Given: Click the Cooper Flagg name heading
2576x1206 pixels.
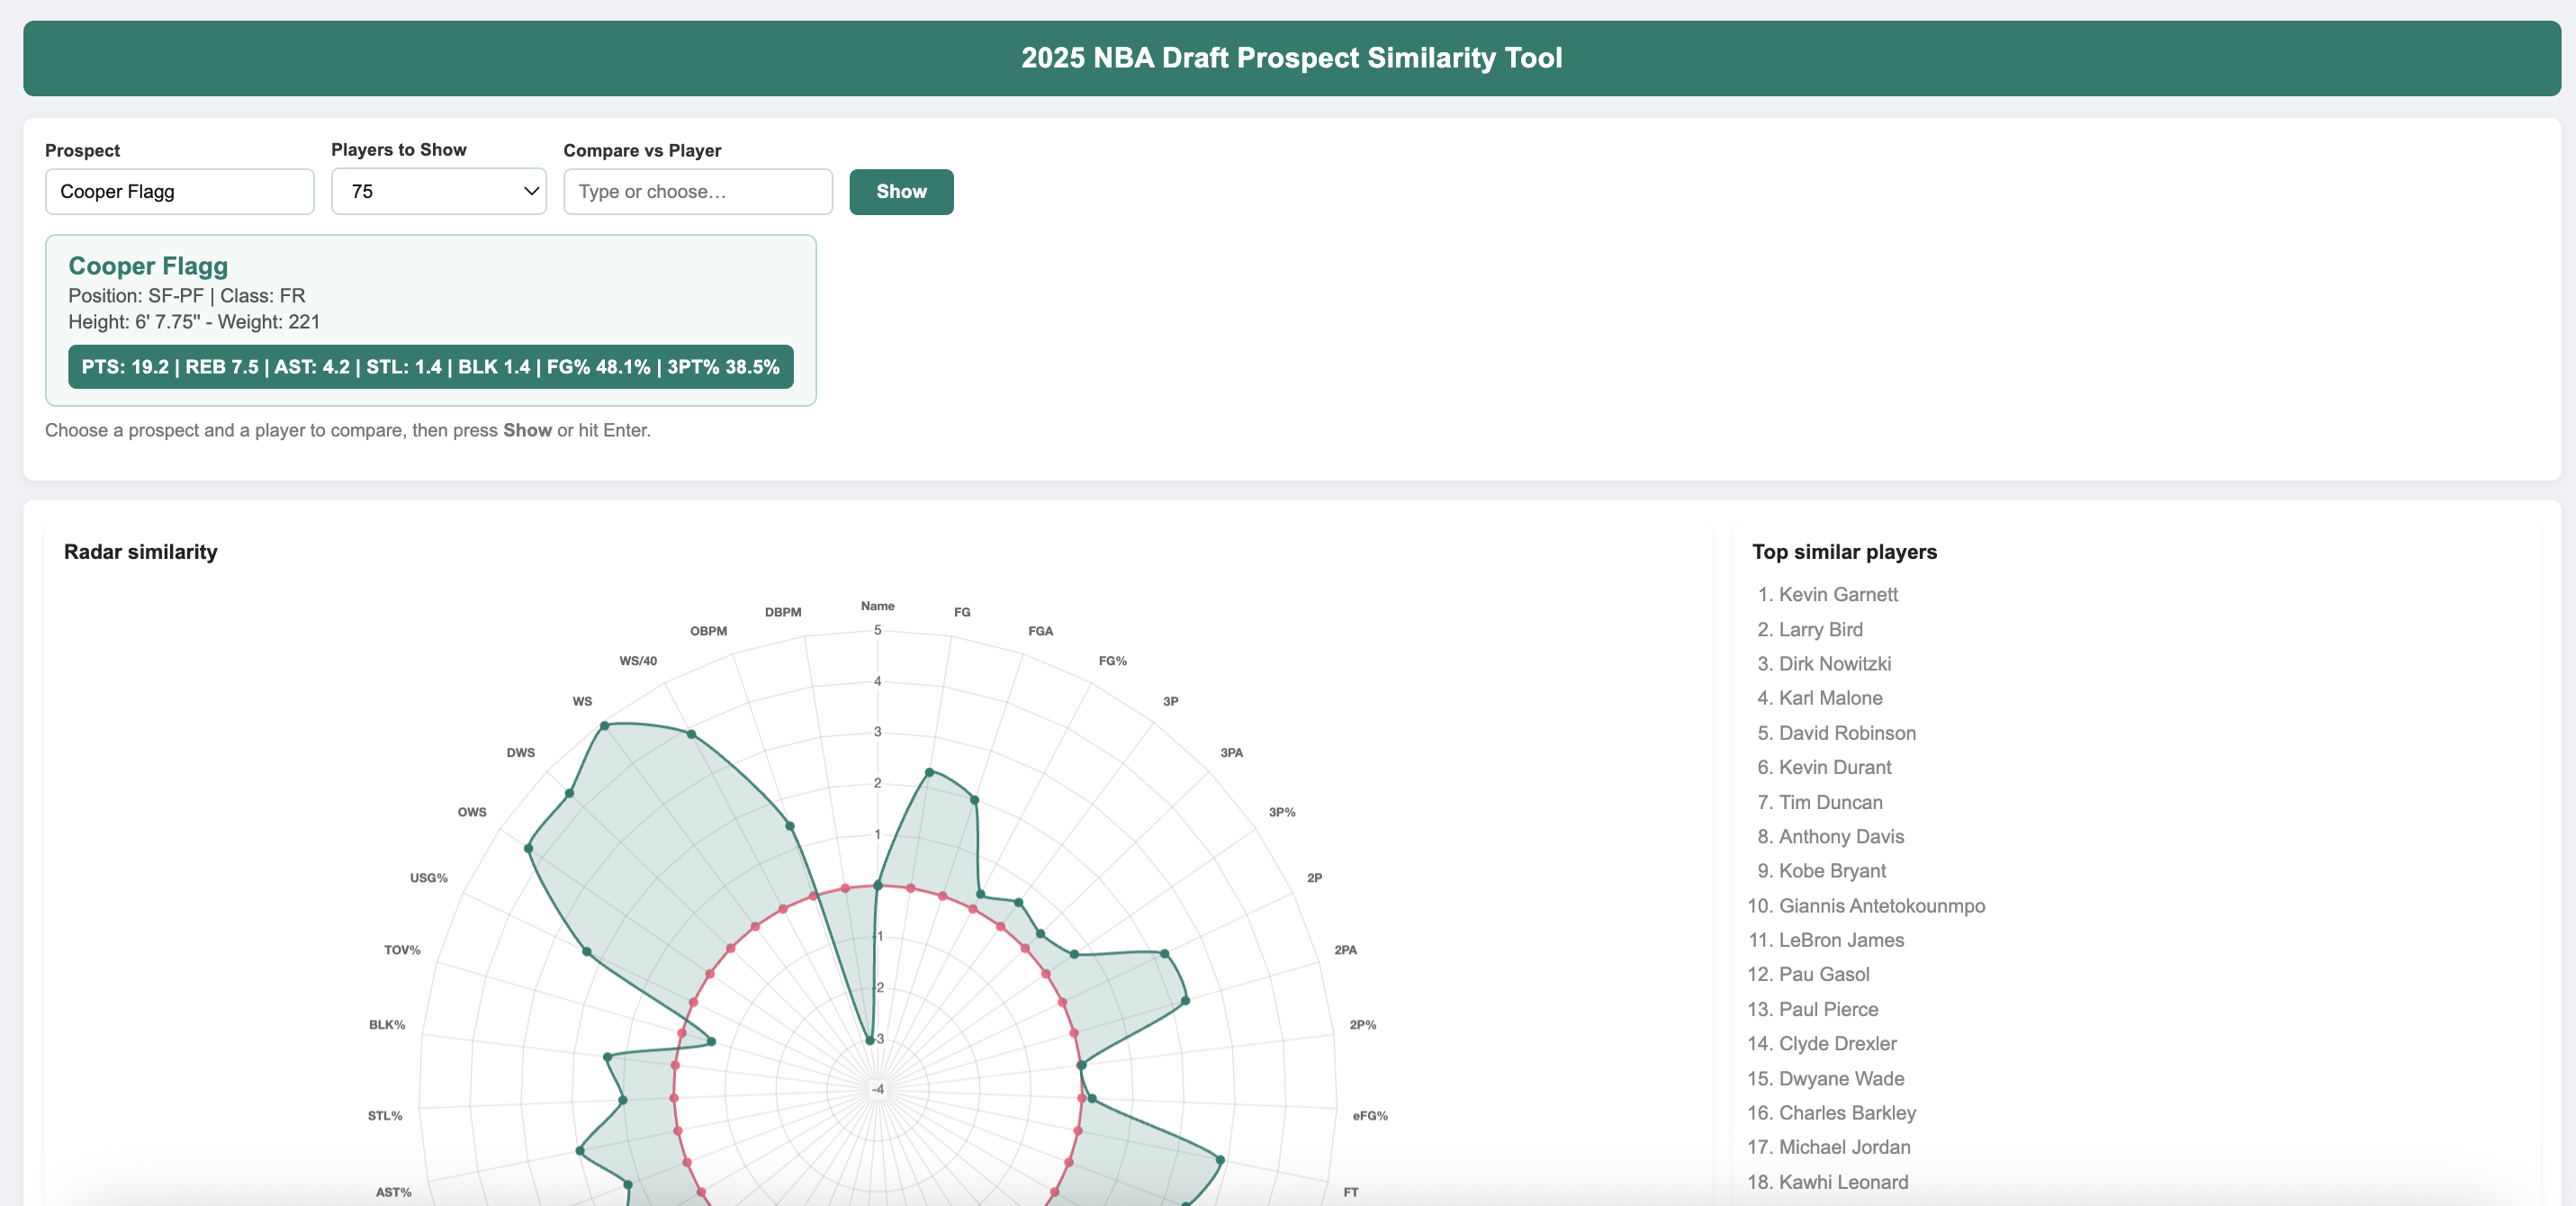Looking at the screenshot, I should pos(148,266).
